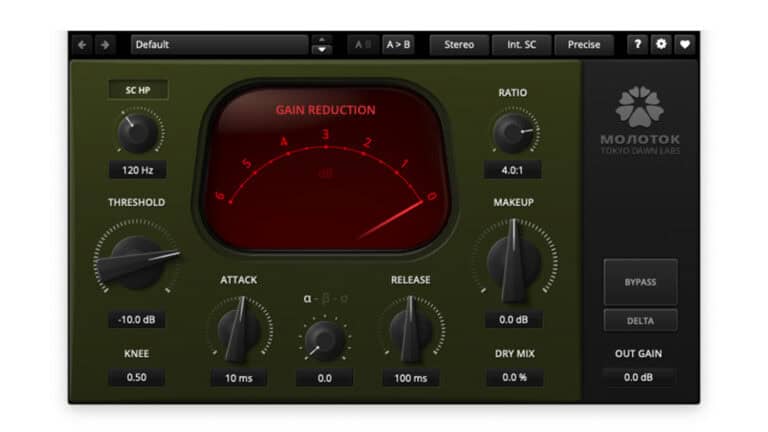Toggle the Bypass button
768x432 pixels.
click(x=640, y=282)
